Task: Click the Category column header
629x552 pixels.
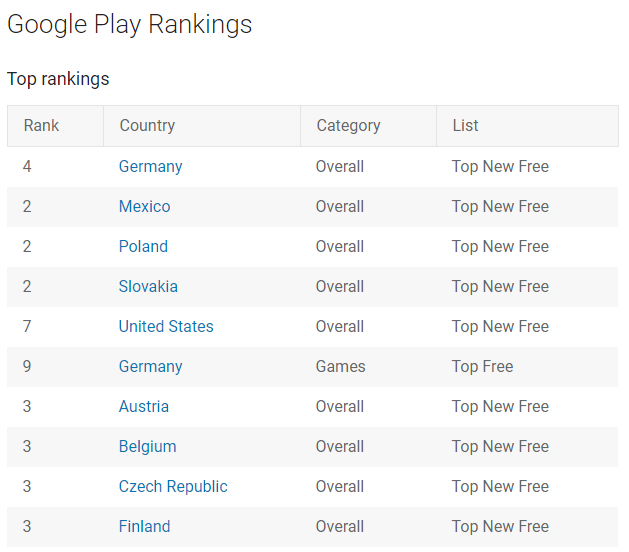Action: click(348, 126)
